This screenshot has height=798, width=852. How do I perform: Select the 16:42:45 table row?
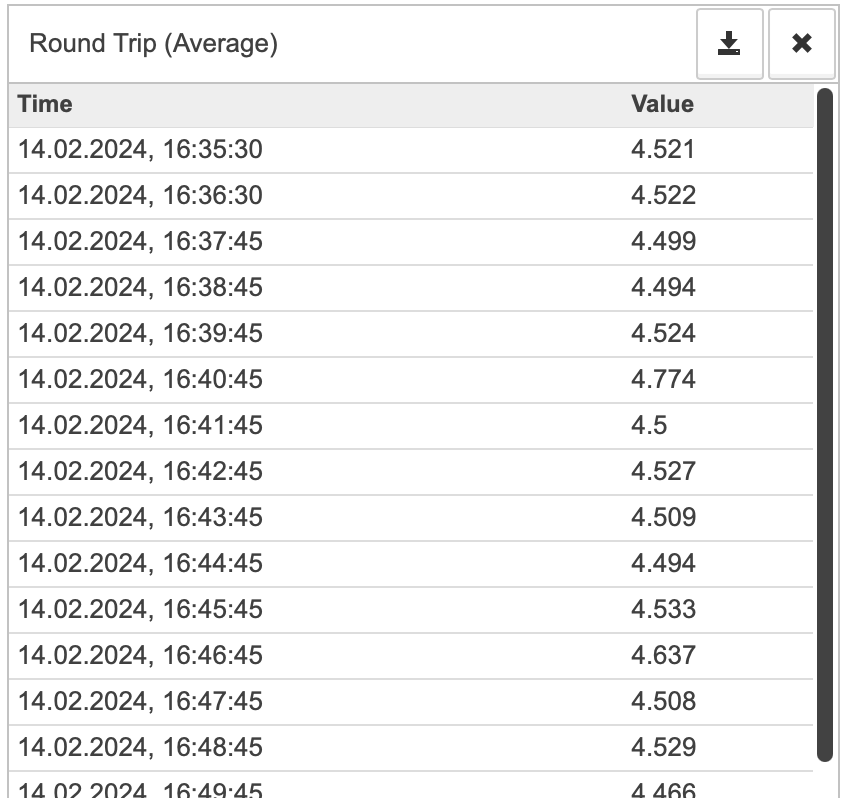[411, 472]
